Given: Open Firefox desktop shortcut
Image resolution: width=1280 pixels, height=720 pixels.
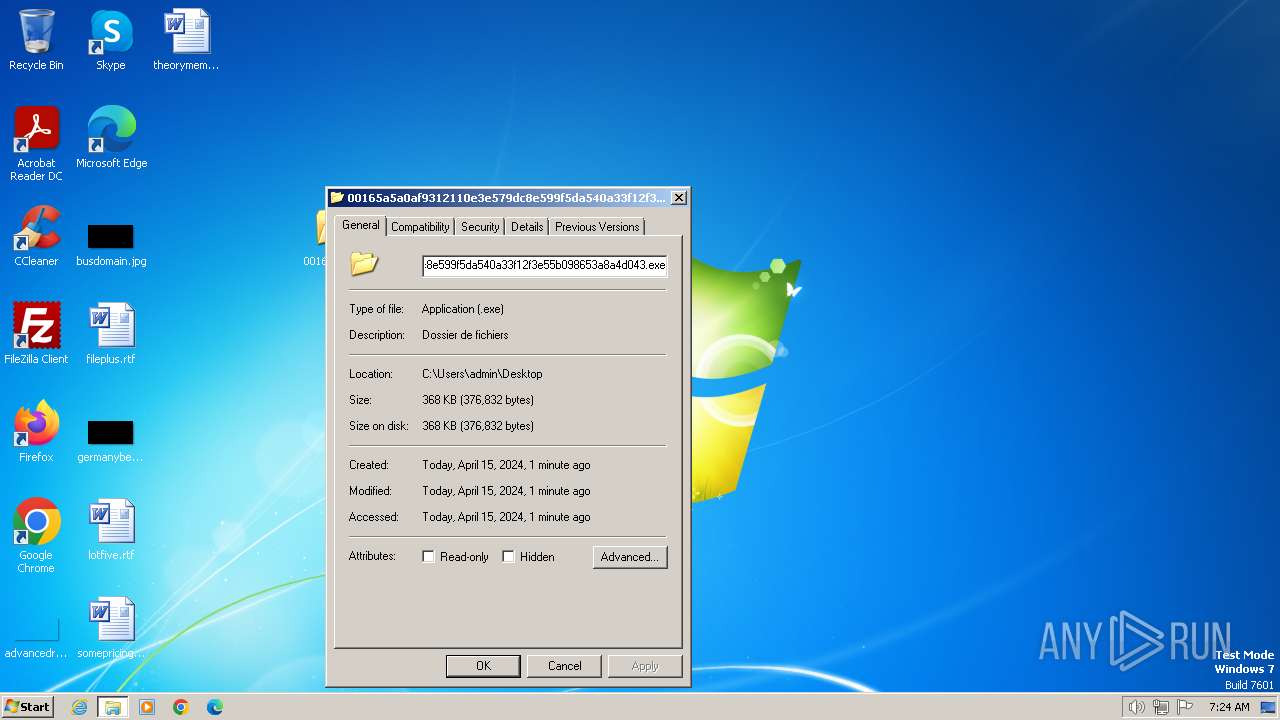Looking at the screenshot, I should point(36,432).
